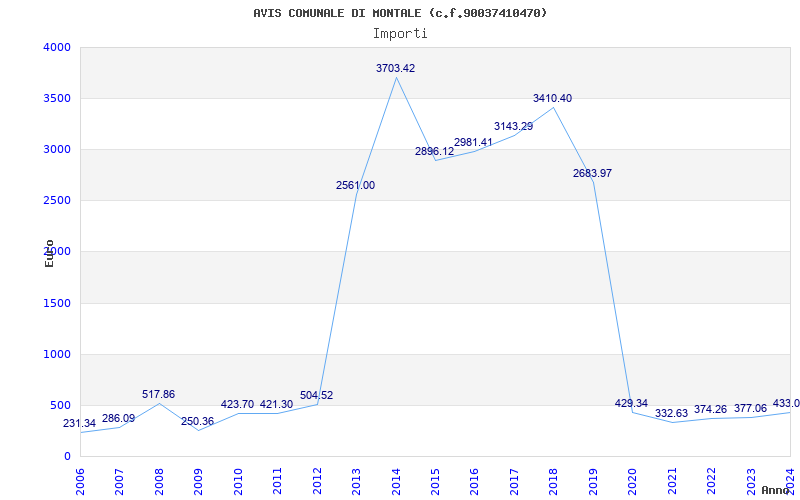Click the 2500 y-axis tick label
The height and width of the screenshot is (500, 800).
pyautogui.click(x=57, y=201)
